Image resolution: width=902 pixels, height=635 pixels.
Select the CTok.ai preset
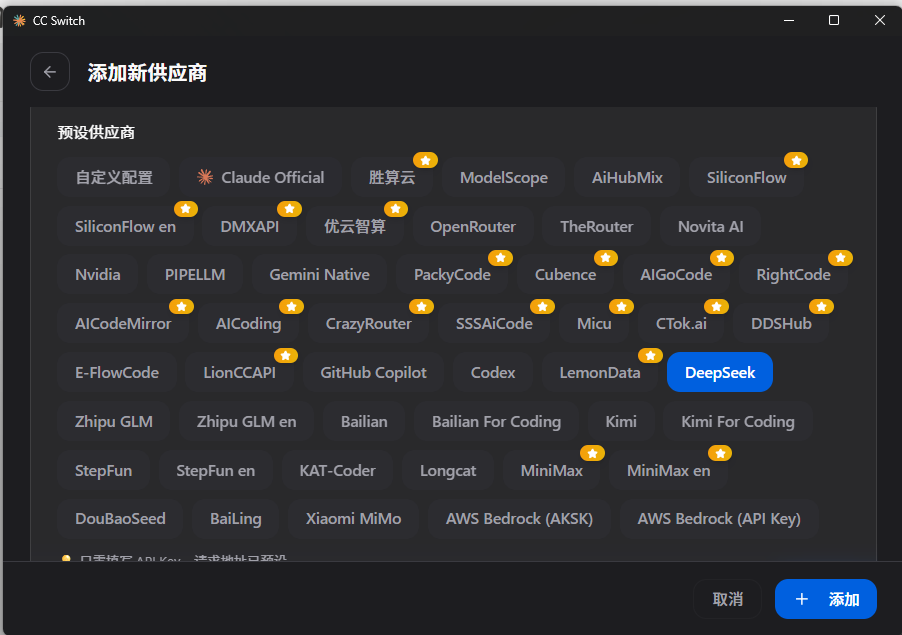681,323
